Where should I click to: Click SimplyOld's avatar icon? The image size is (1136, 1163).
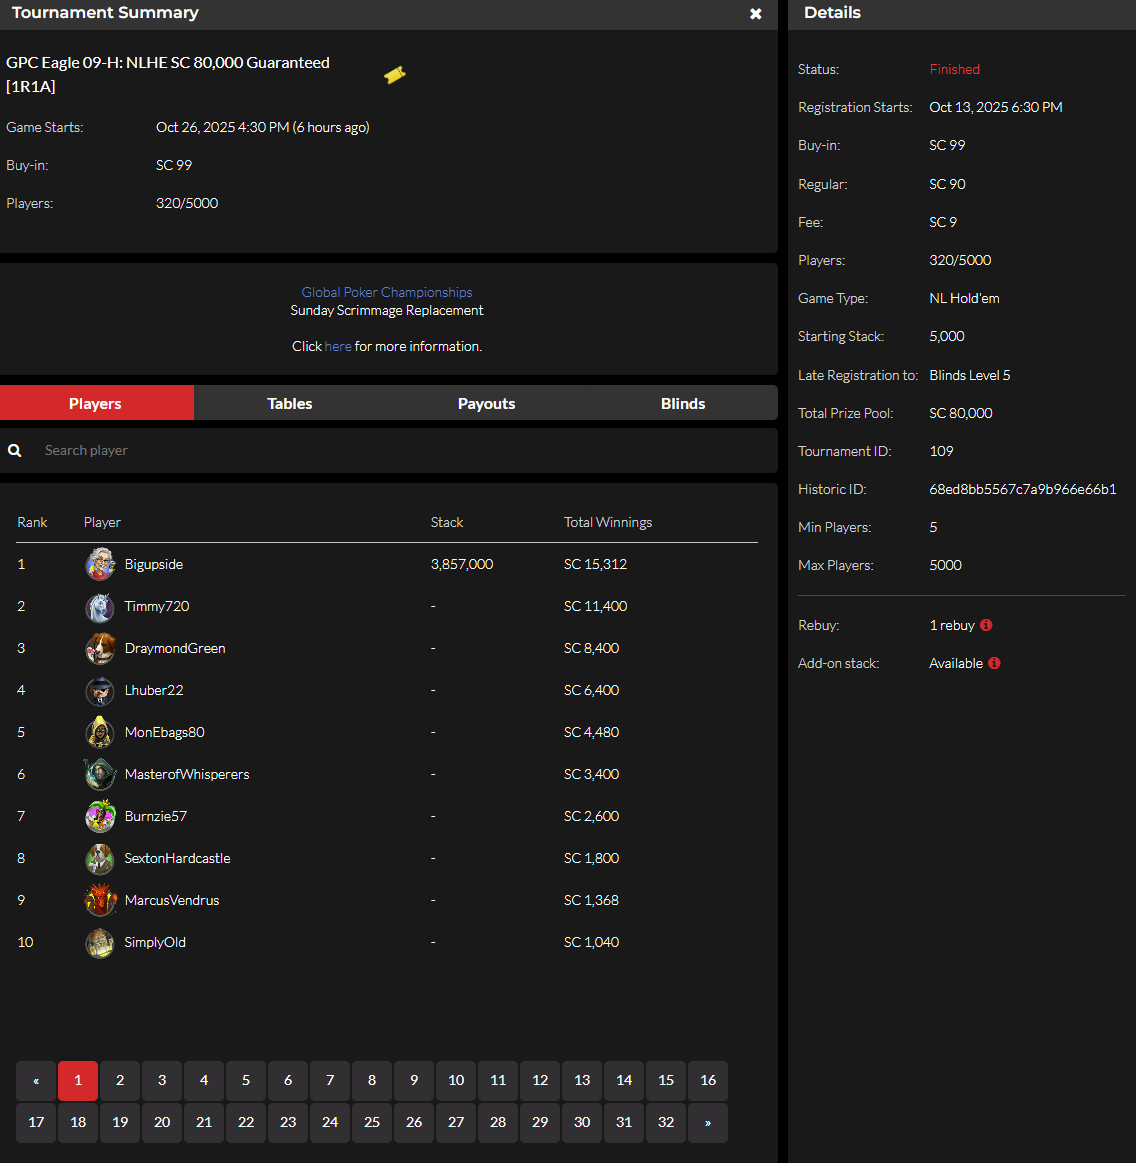(99, 942)
